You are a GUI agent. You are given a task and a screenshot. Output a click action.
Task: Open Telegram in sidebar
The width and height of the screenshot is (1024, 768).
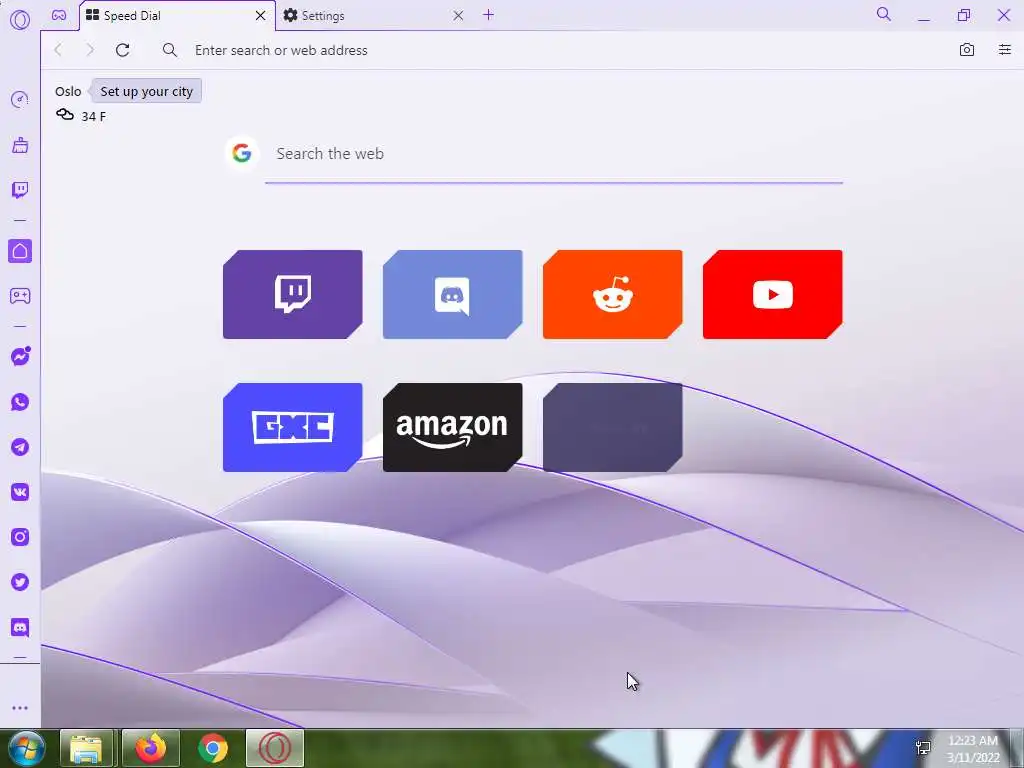(20, 447)
